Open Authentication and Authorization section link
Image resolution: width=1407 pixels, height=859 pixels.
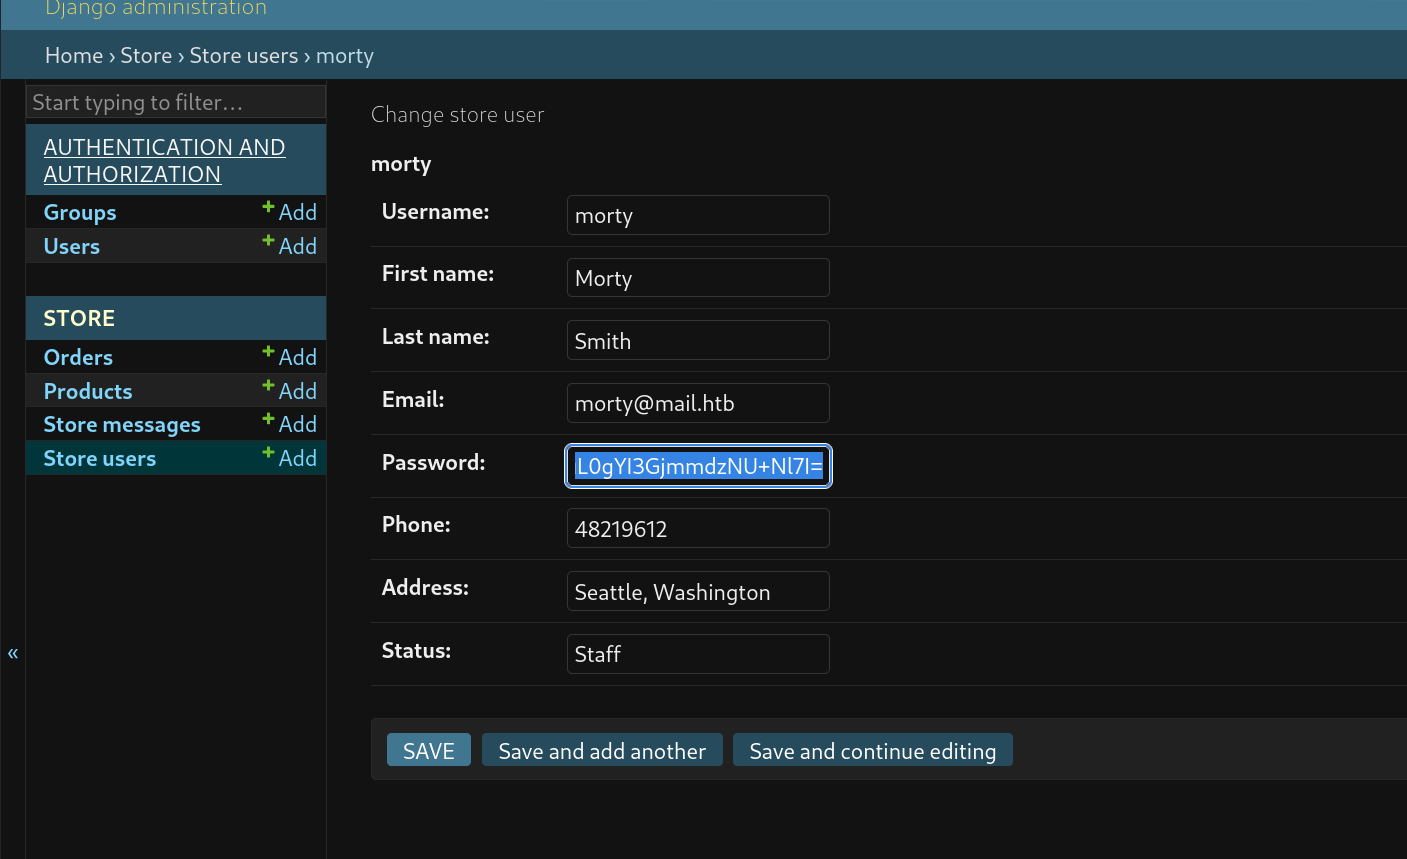pos(165,160)
